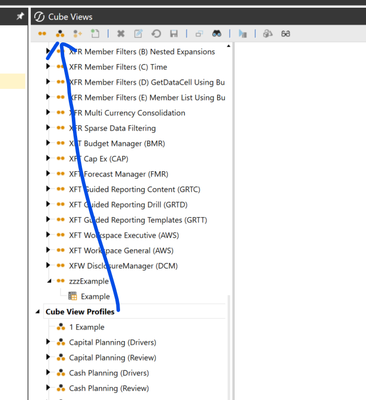Select the Cube View Profiles heading
The width and height of the screenshot is (366, 400).
[80, 312]
